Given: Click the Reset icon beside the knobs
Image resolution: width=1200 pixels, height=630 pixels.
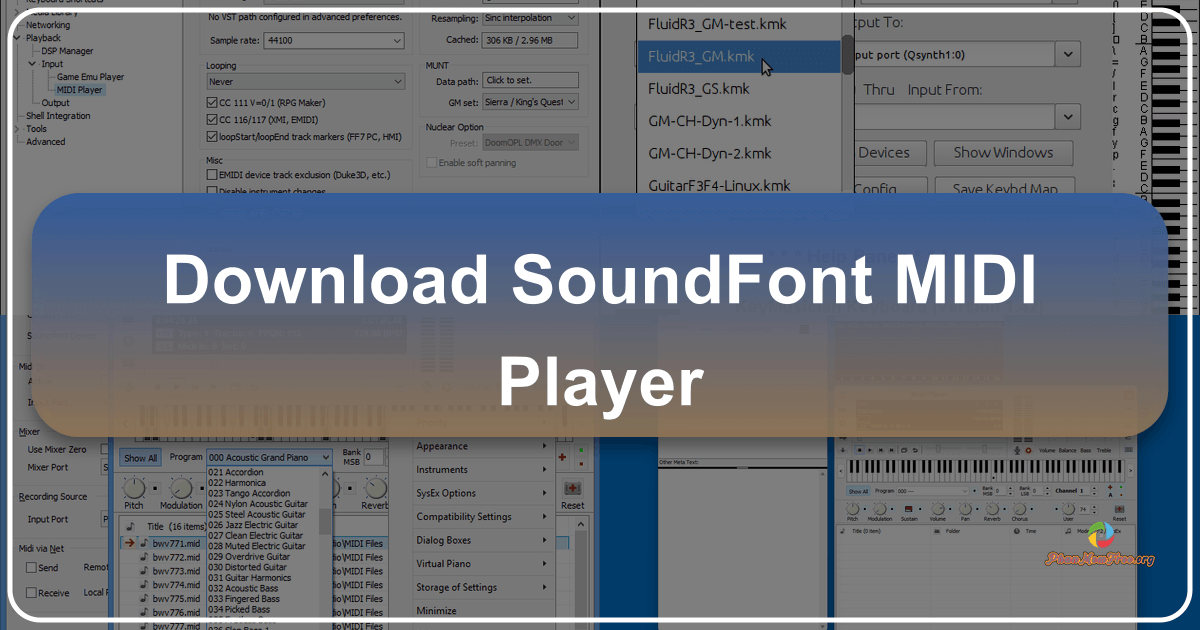Looking at the screenshot, I should pyautogui.click(x=572, y=487).
